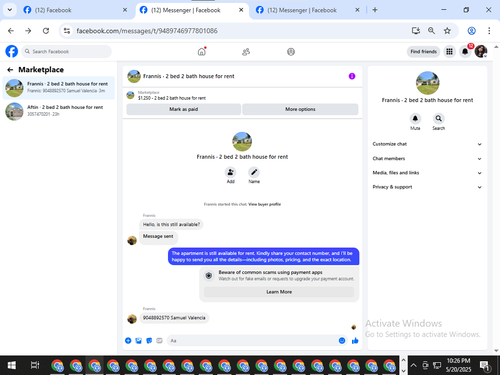Click the Name edit pencil icon
This screenshot has height=375, width=500.
point(254,172)
